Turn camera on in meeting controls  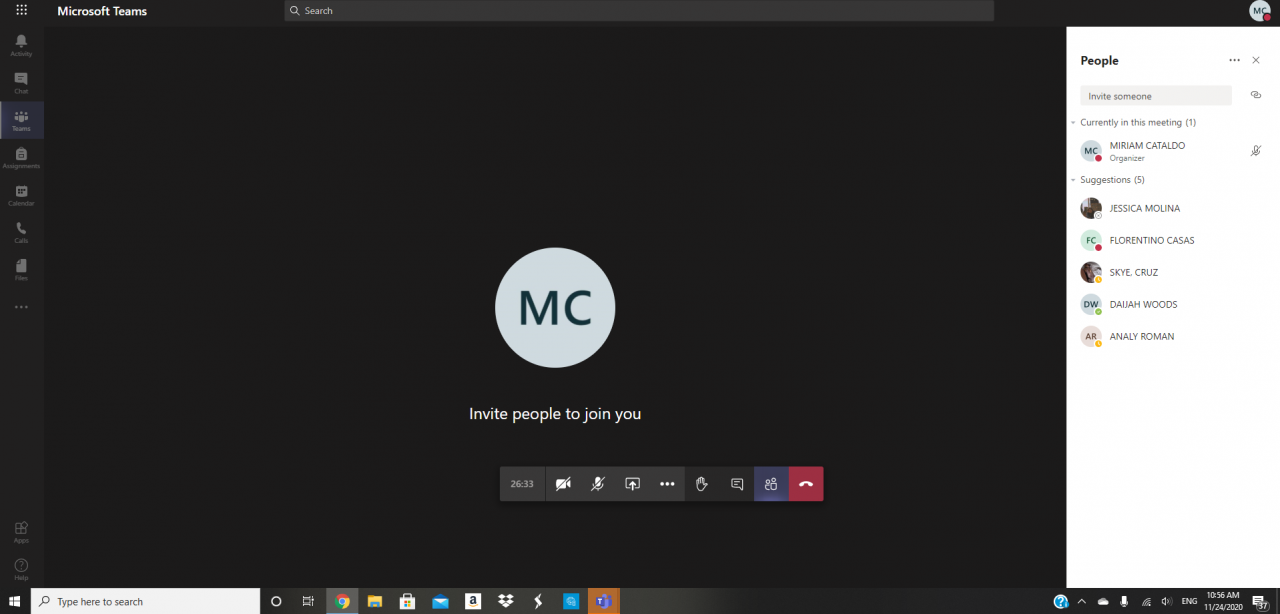pyautogui.click(x=563, y=484)
